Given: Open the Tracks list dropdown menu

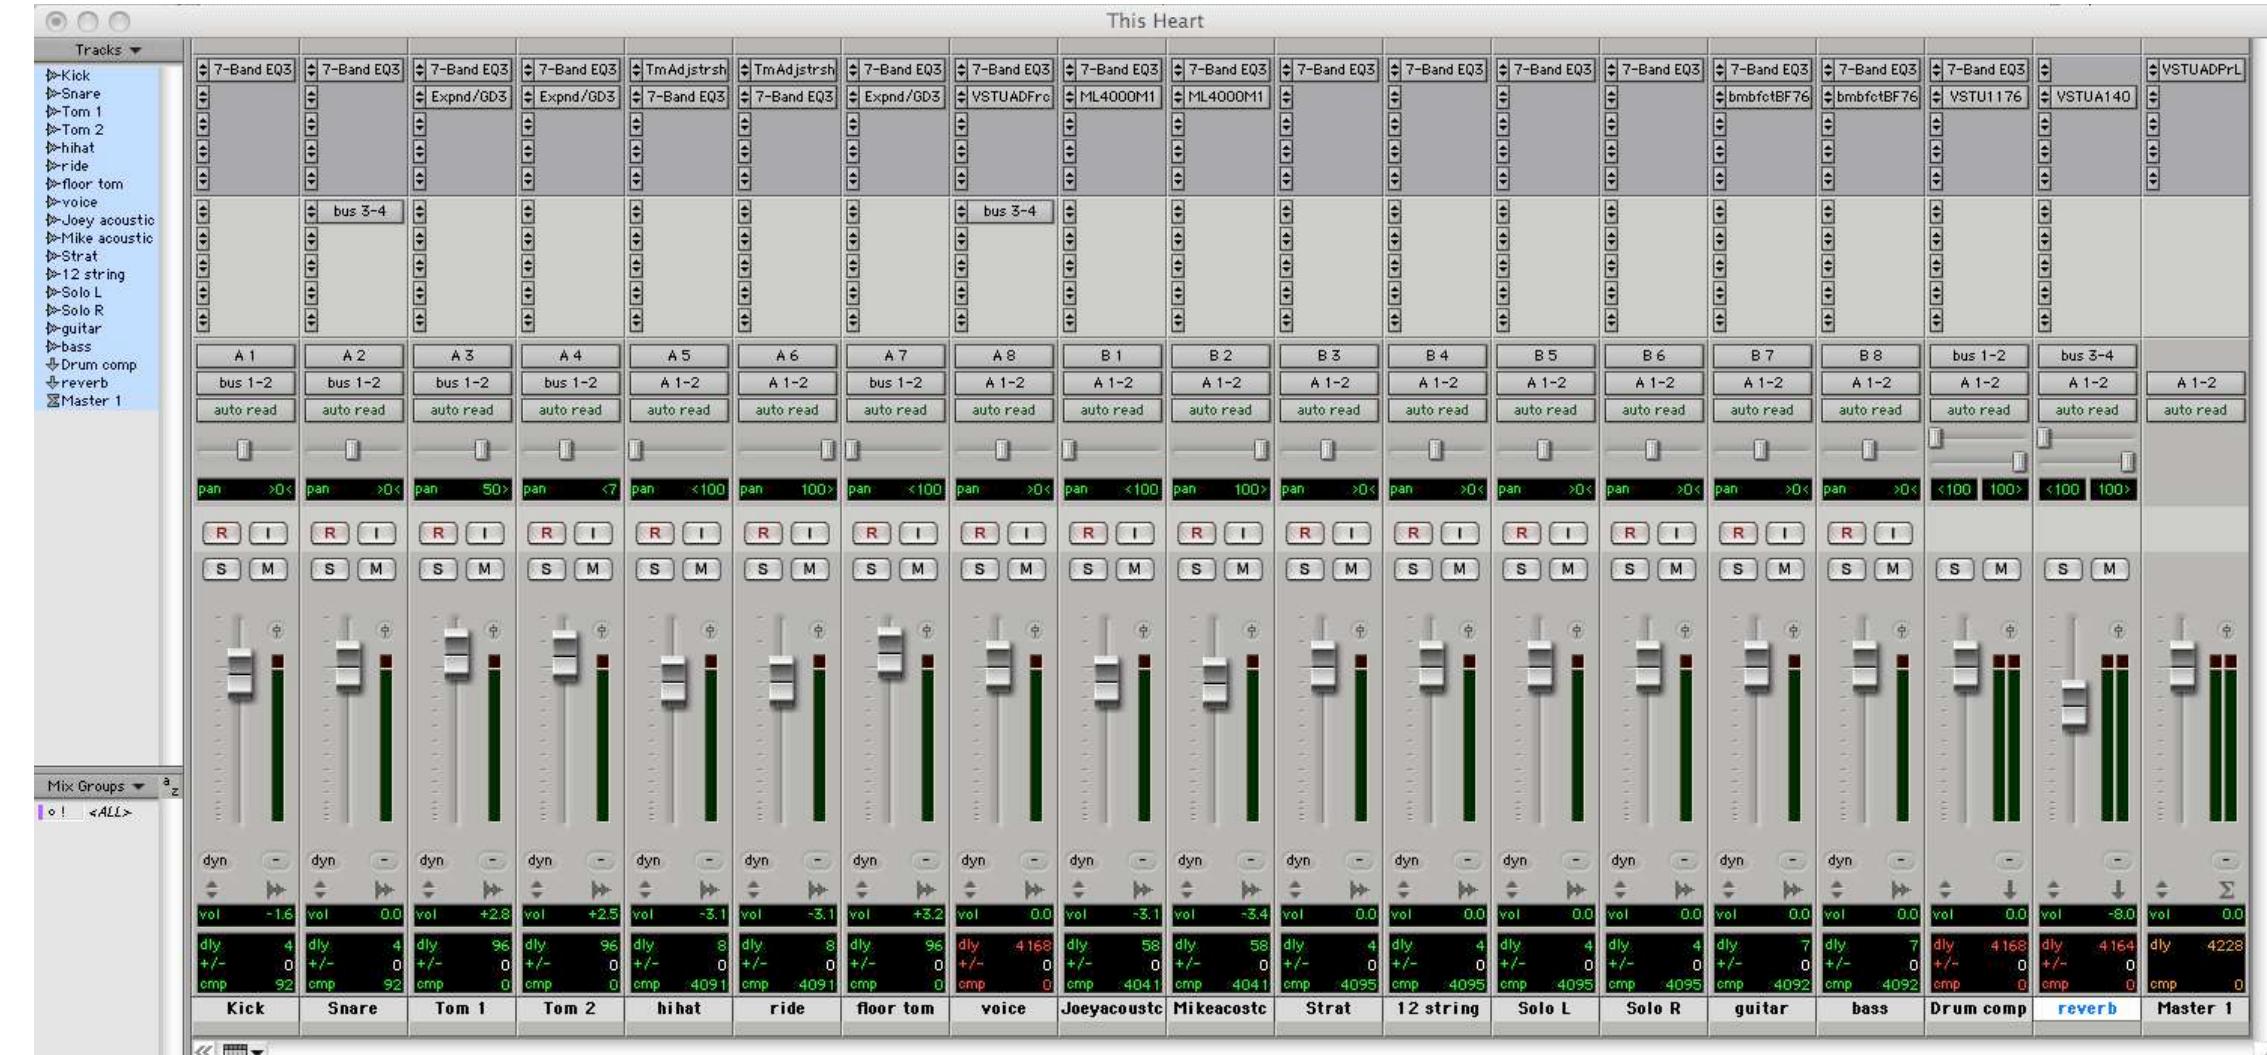Looking at the screenshot, I should click(x=109, y=50).
